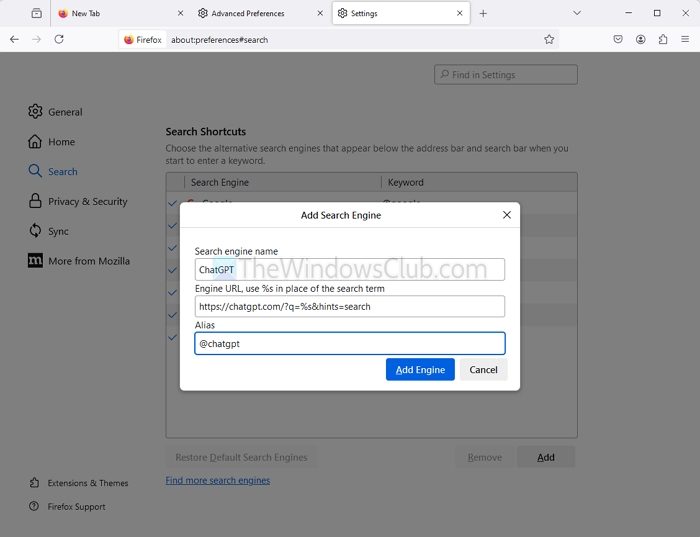Select the Settings tab
This screenshot has height=537, width=700.
(401, 13)
